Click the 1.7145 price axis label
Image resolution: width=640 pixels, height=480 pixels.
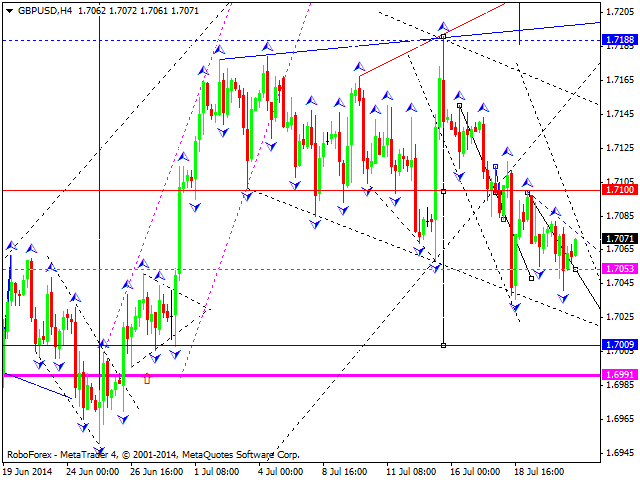coord(618,113)
